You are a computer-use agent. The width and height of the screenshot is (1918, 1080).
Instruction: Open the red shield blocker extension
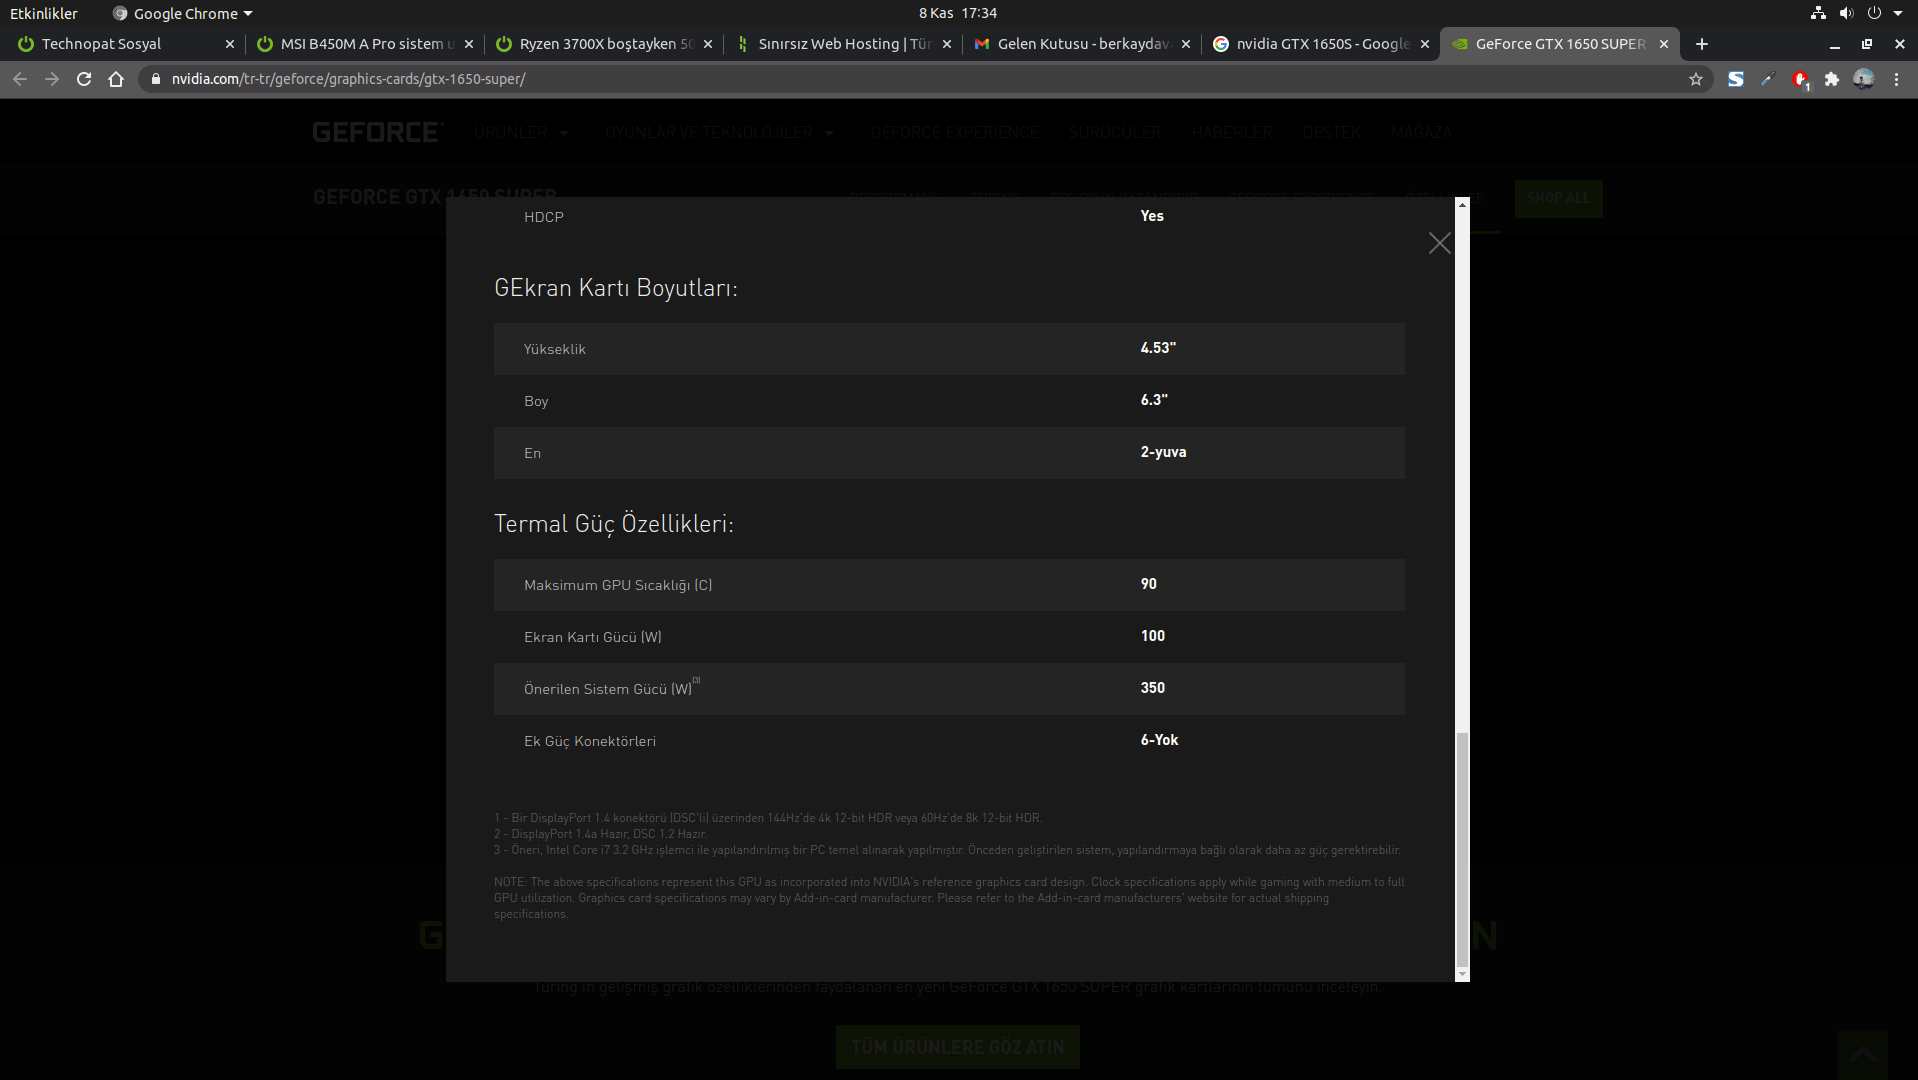[1800, 79]
